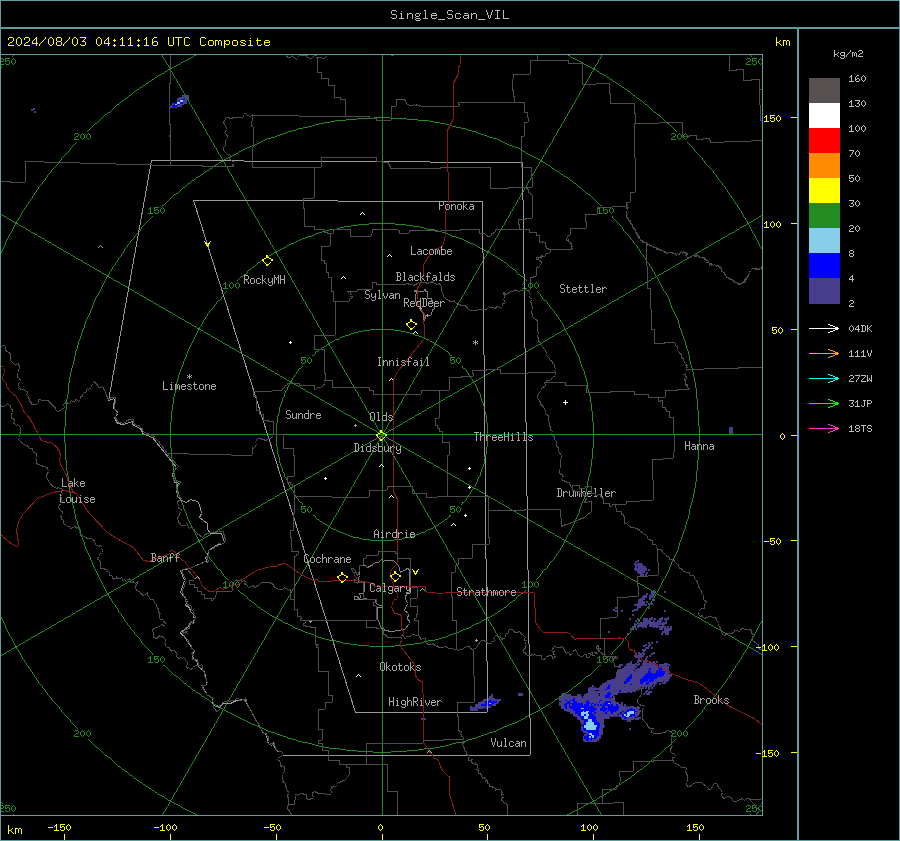
Task: Click the Okotoks label
Action: tap(400, 667)
